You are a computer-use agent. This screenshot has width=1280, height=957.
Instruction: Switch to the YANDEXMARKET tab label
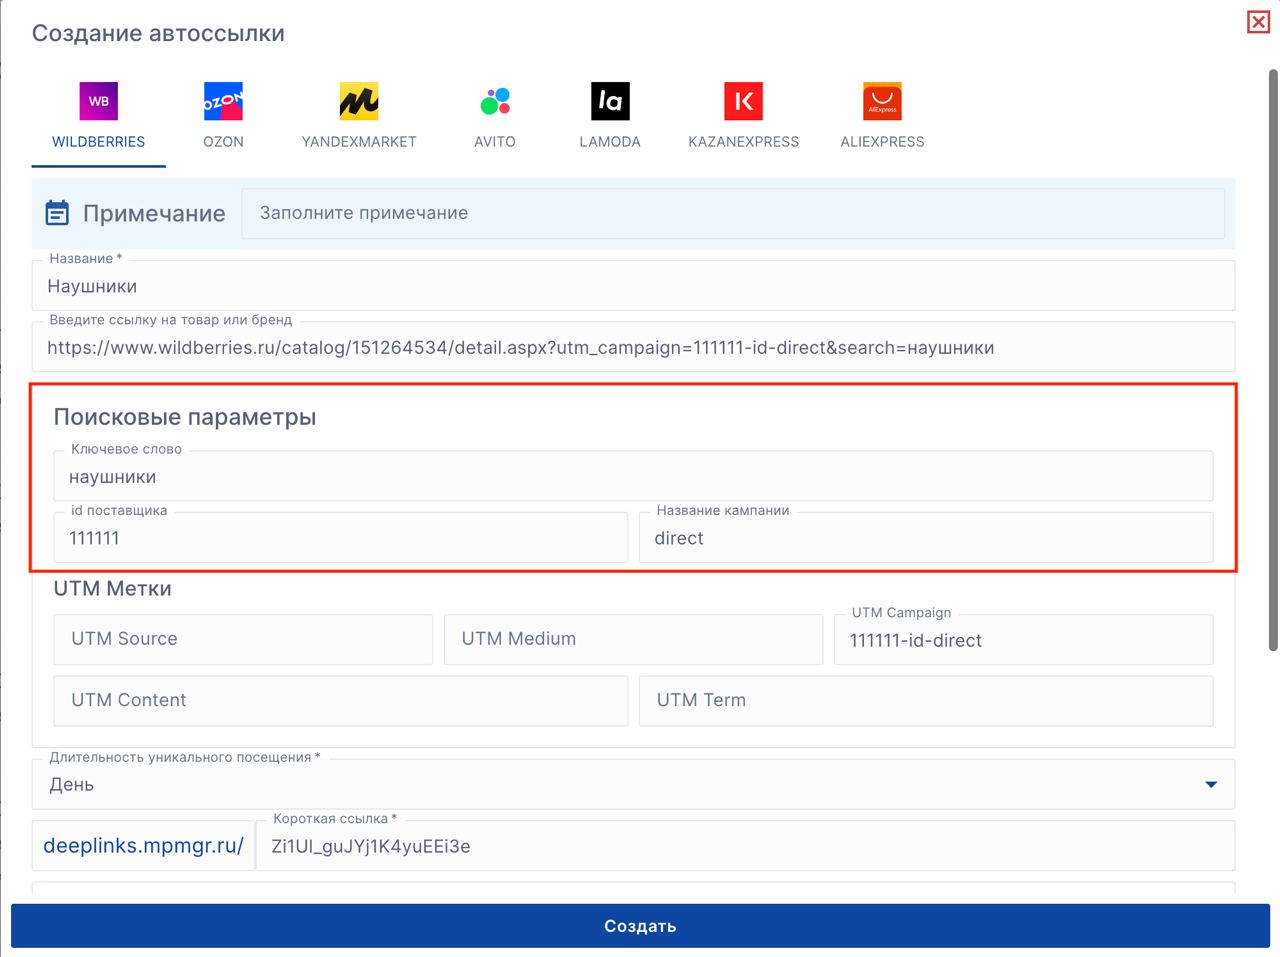(x=358, y=142)
